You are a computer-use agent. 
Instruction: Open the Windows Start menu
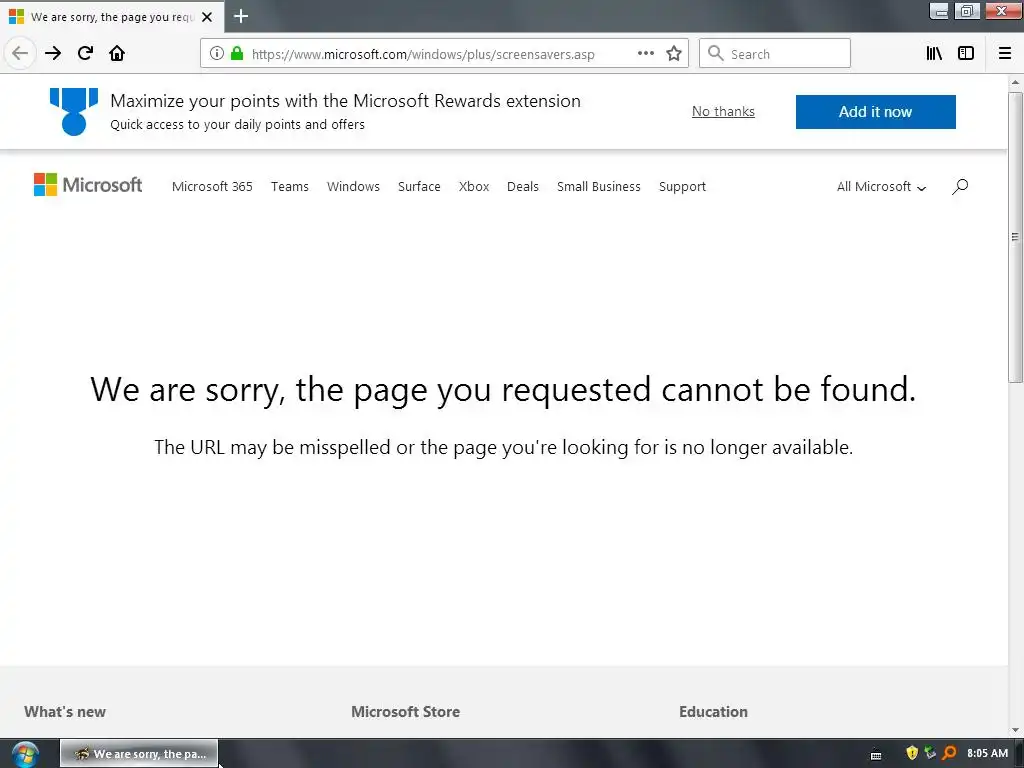(24, 754)
